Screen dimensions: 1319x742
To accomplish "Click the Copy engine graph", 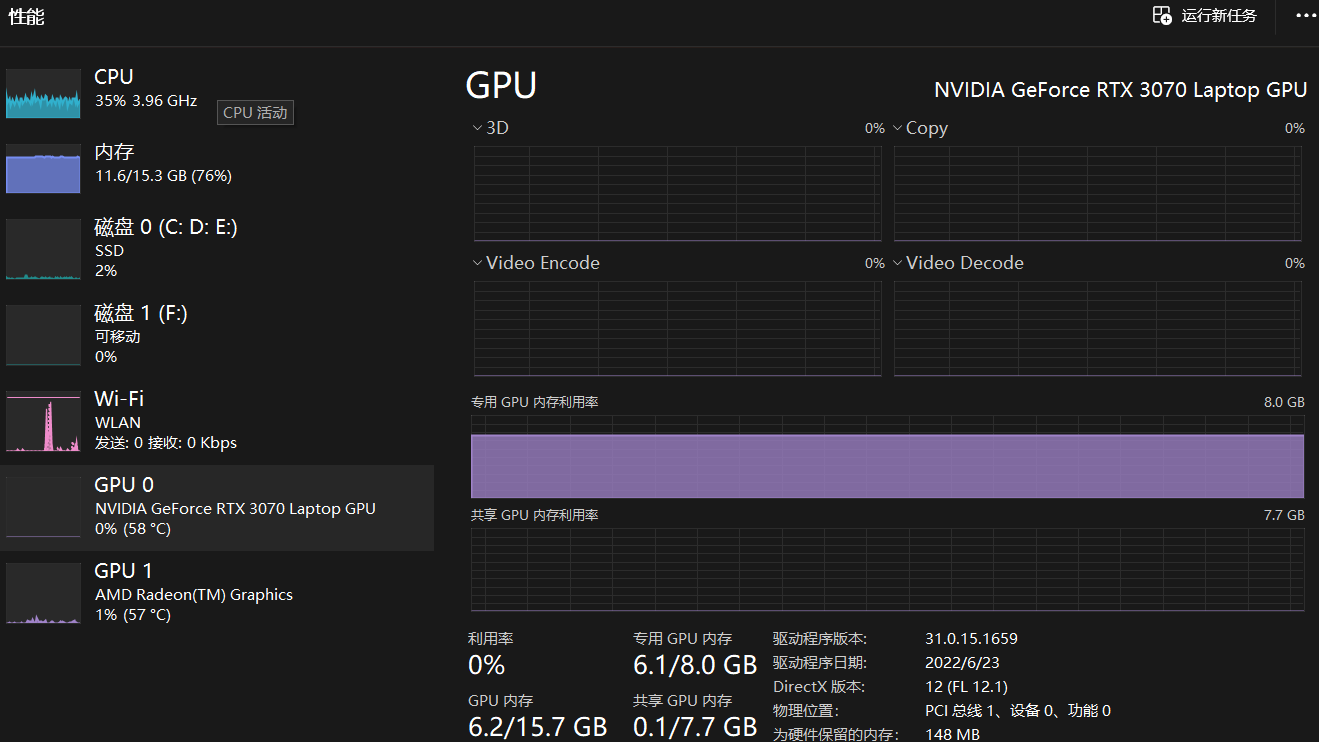I will point(1098,194).
